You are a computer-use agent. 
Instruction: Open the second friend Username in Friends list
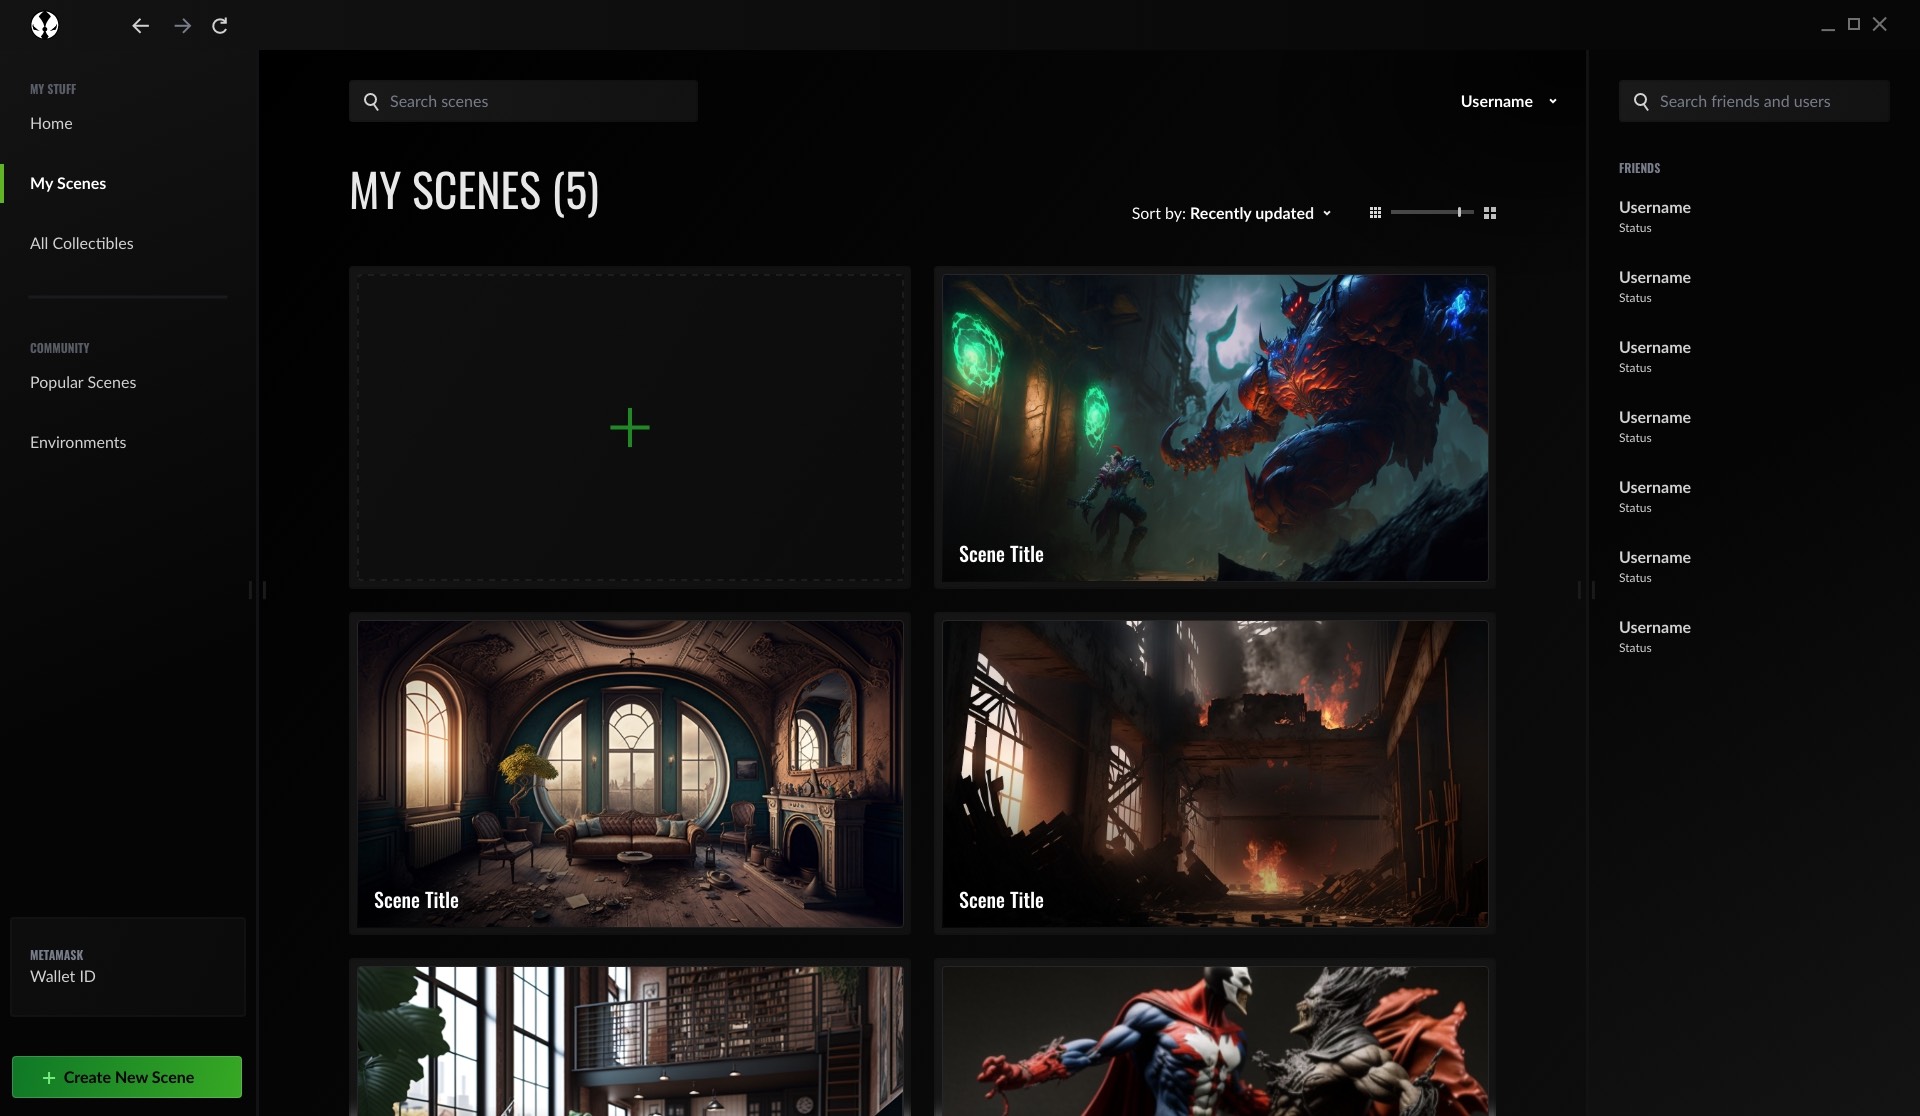pos(1655,277)
